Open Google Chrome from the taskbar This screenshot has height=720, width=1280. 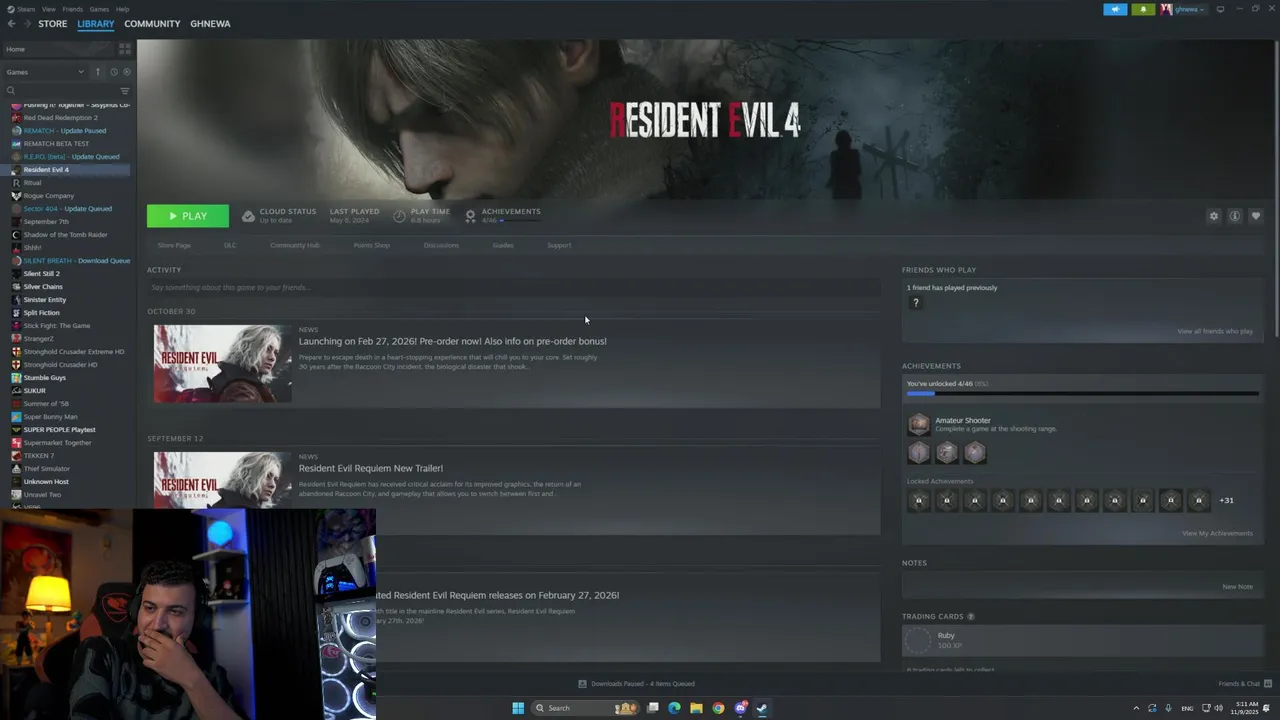click(718, 708)
